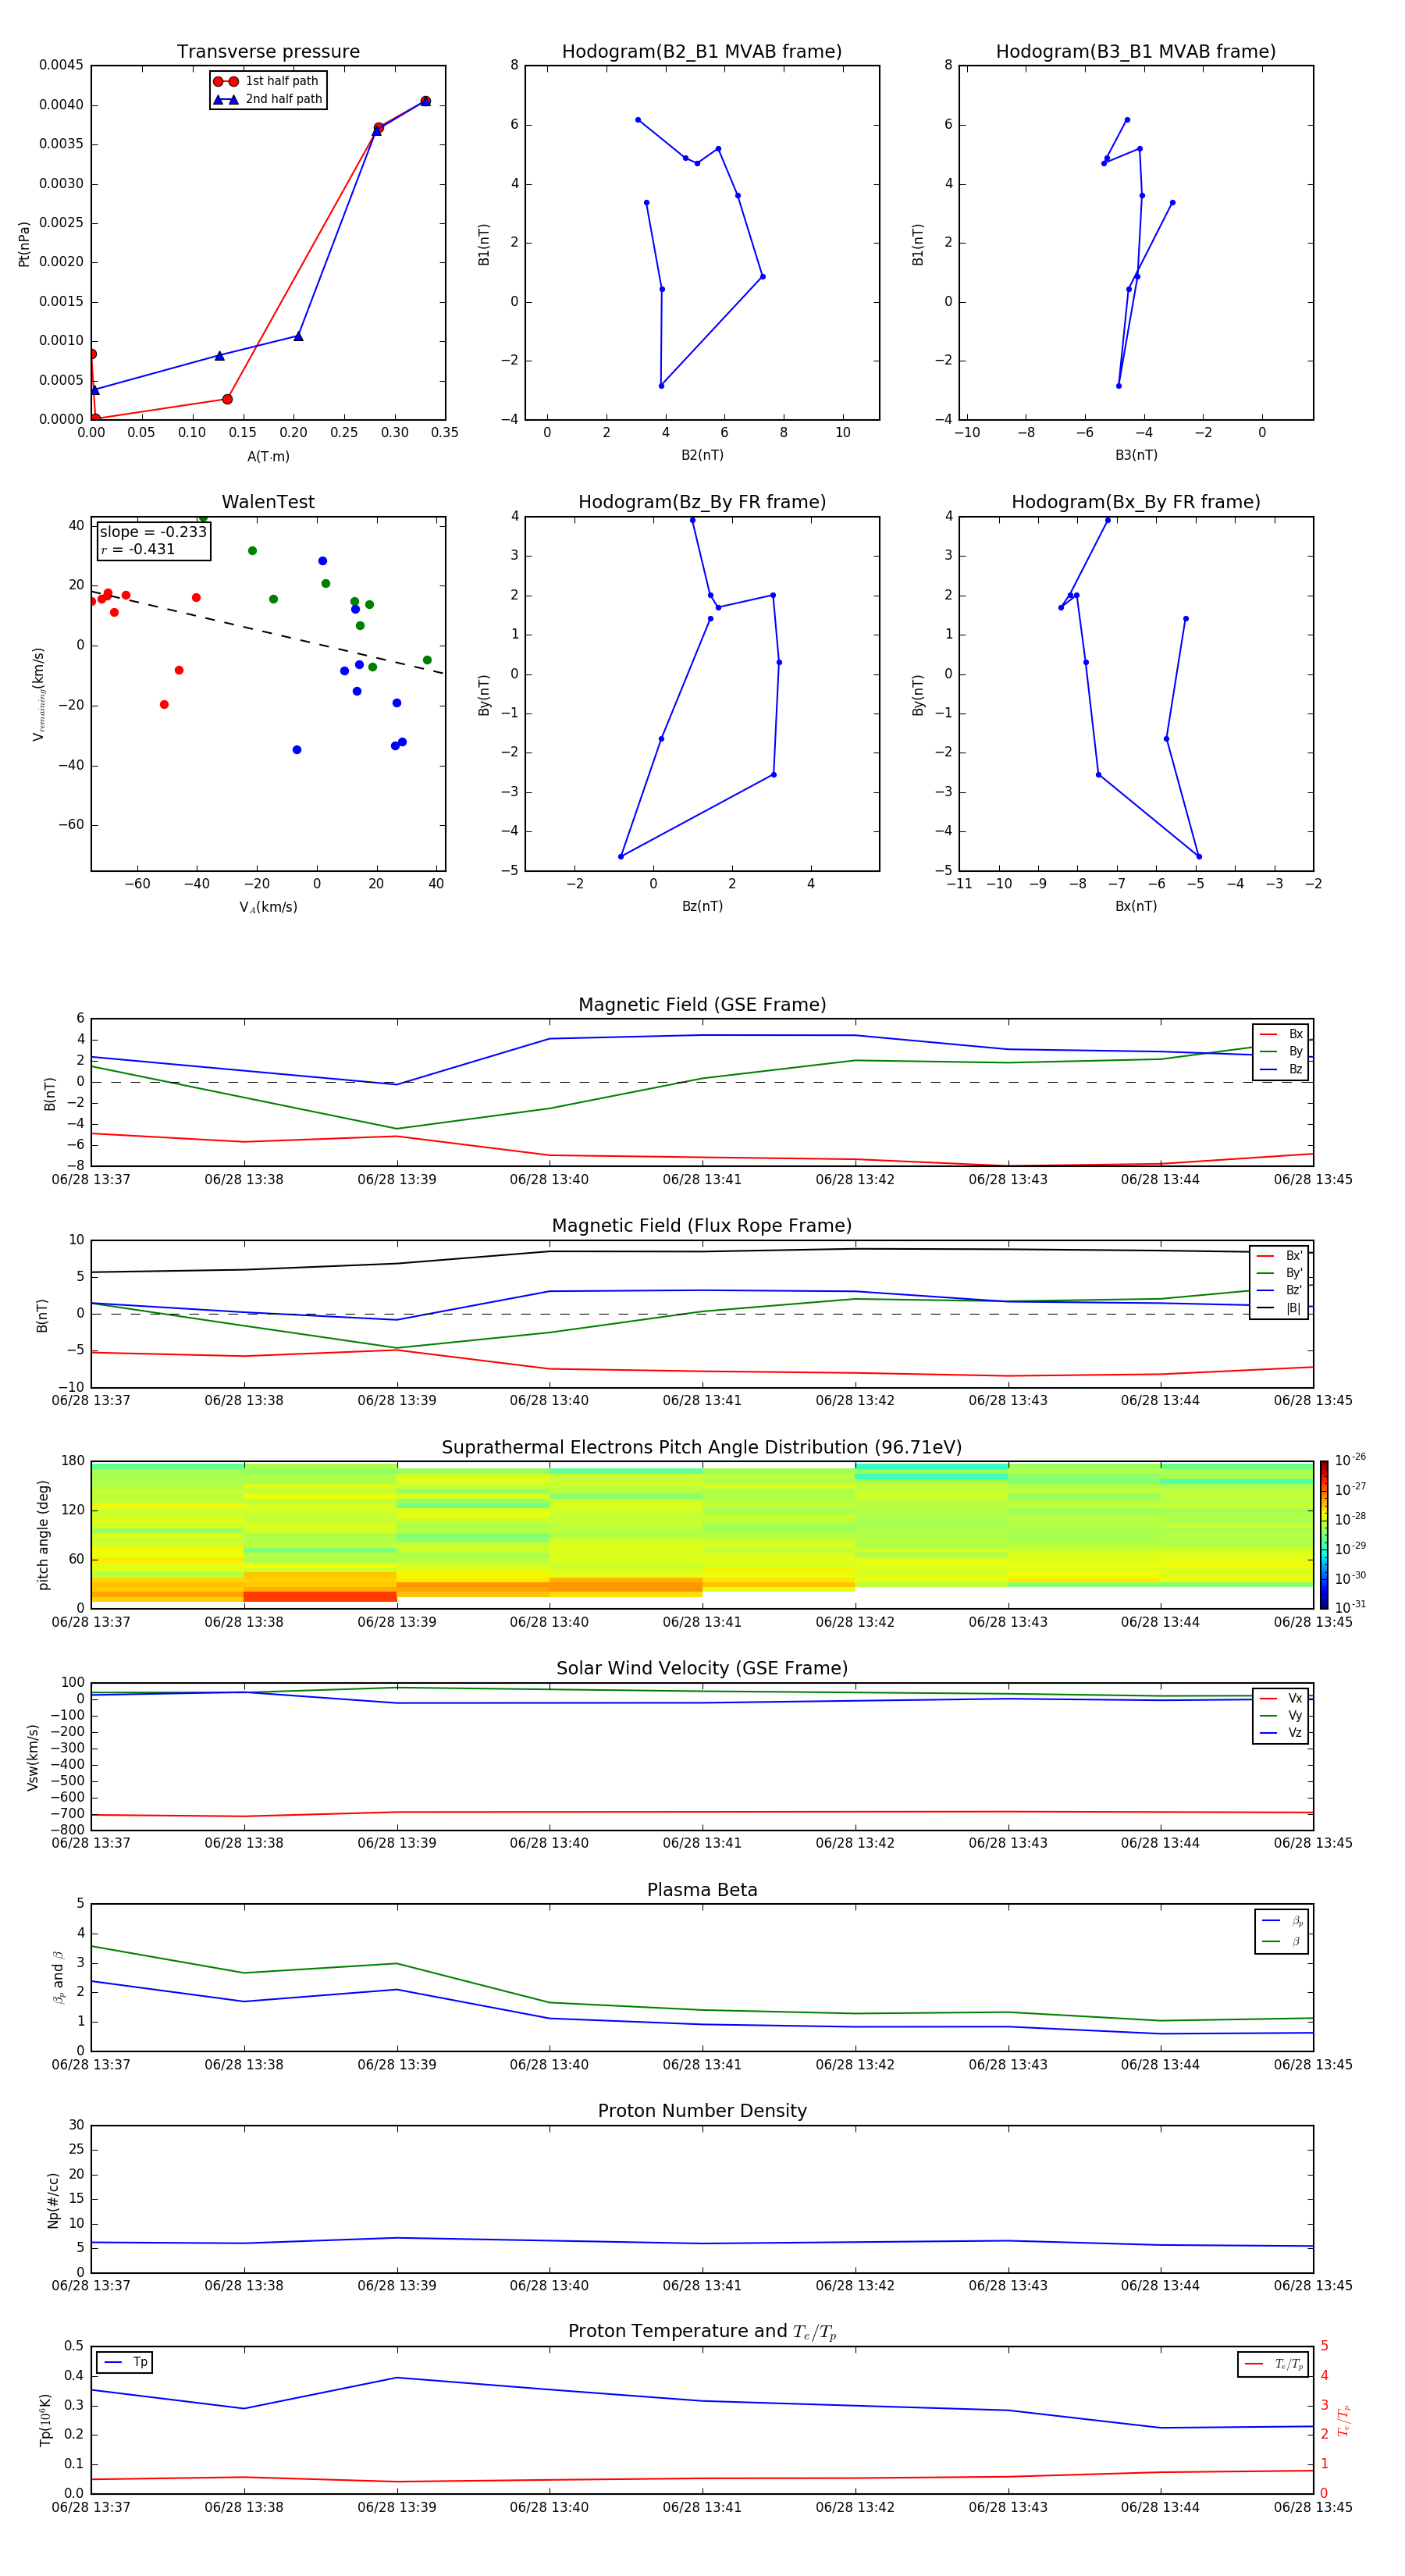
Task: Click the "Hodogram(B2_B1 MVAB frame)" title
Action: pos(702,52)
